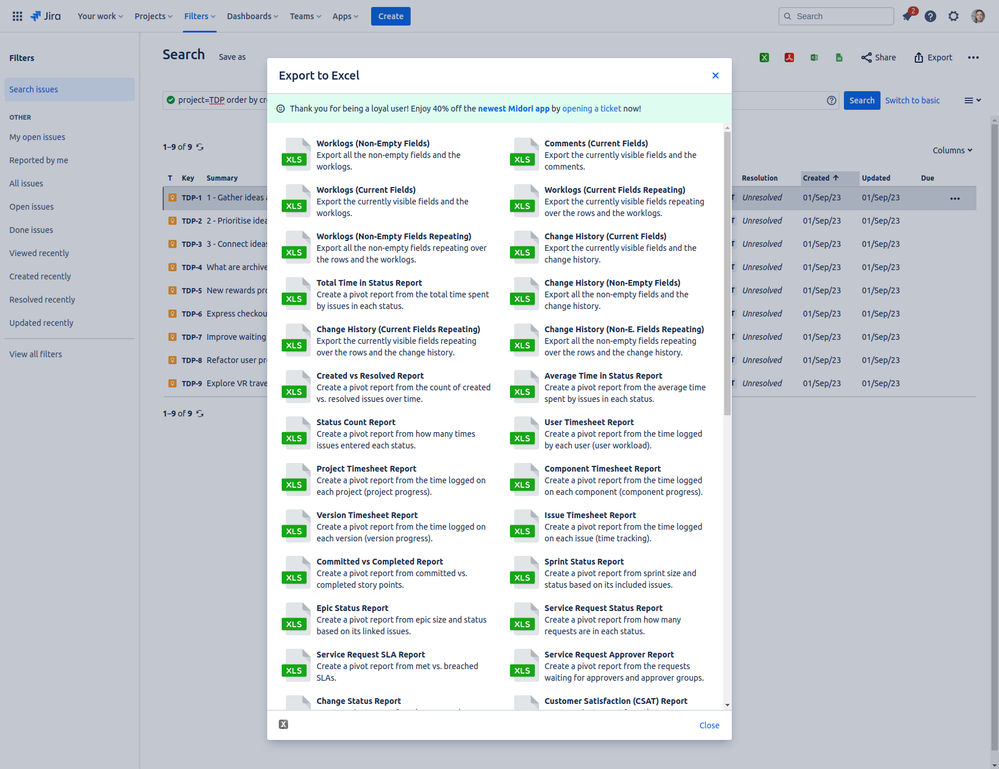Click Switch to basic link

pos(912,100)
